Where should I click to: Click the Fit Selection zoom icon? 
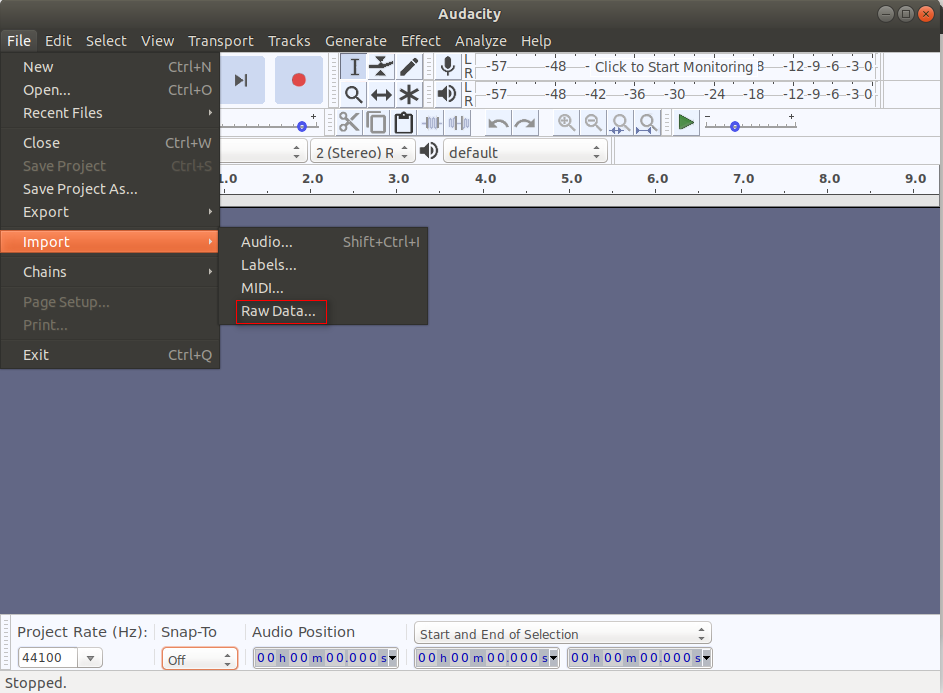(x=620, y=123)
